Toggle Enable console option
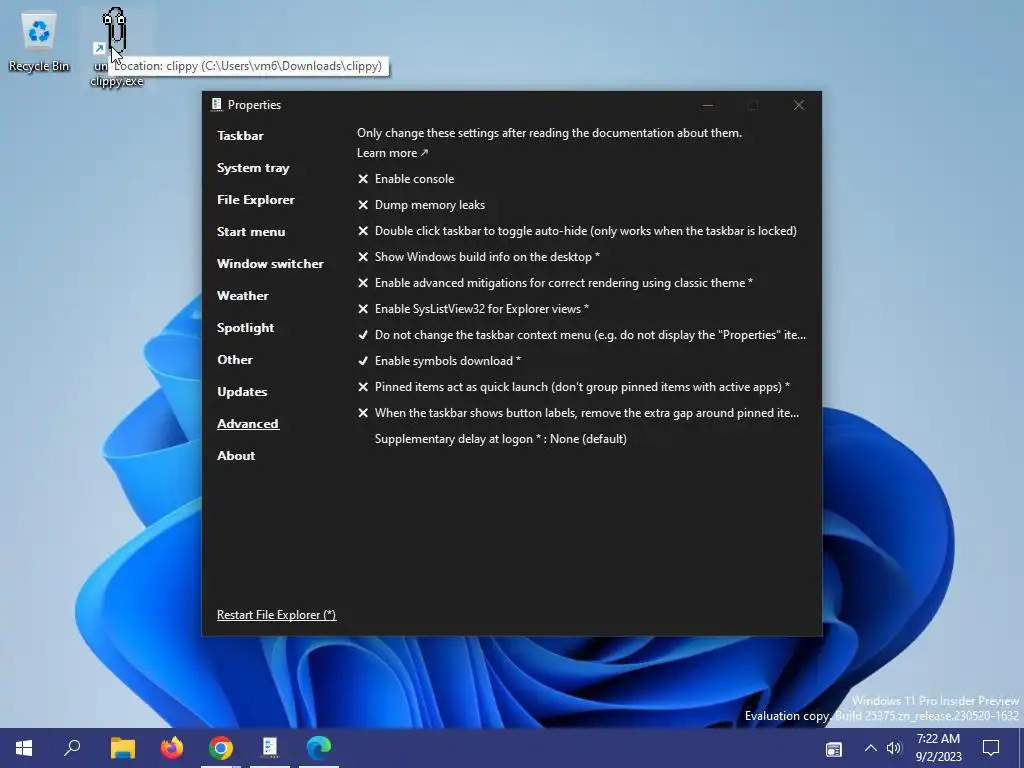This screenshot has width=1024, height=768. pyautogui.click(x=406, y=178)
